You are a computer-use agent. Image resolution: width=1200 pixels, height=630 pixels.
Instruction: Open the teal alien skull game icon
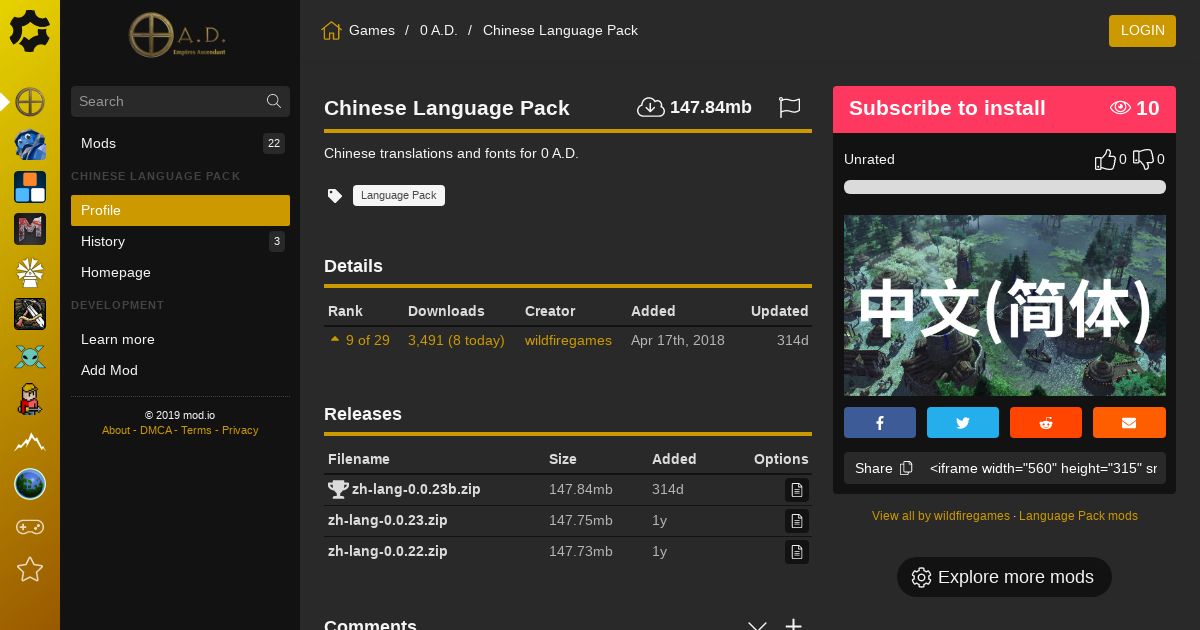point(30,357)
